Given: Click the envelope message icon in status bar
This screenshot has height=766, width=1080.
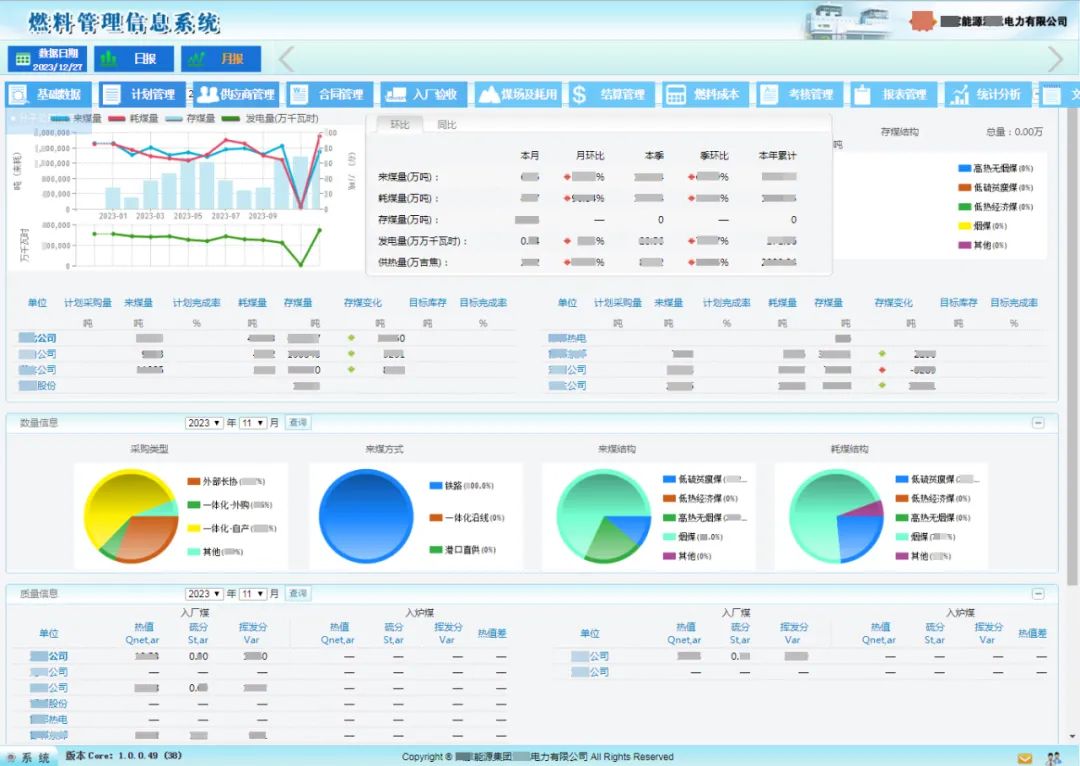Looking at the screenshot, I should [1025, 758].
